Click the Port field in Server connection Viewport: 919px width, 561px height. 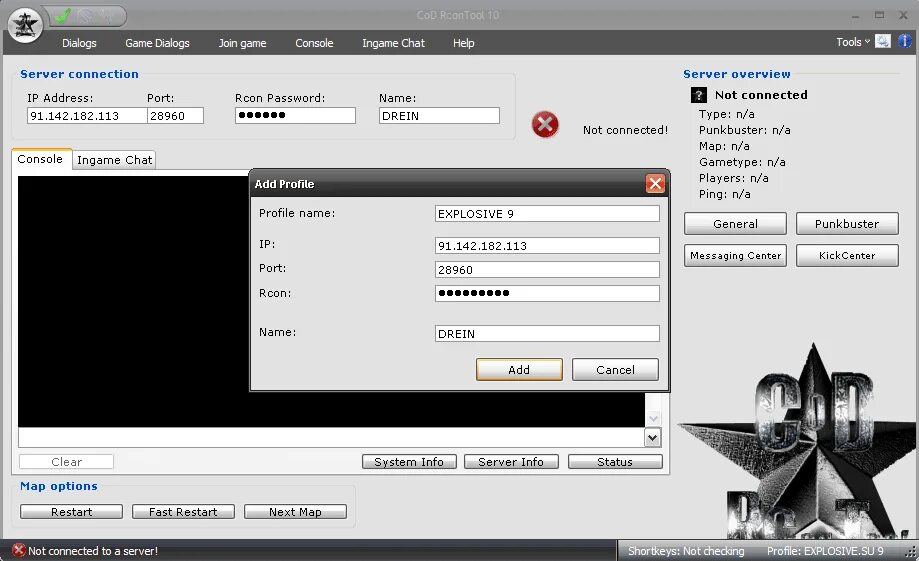[175, 115]
